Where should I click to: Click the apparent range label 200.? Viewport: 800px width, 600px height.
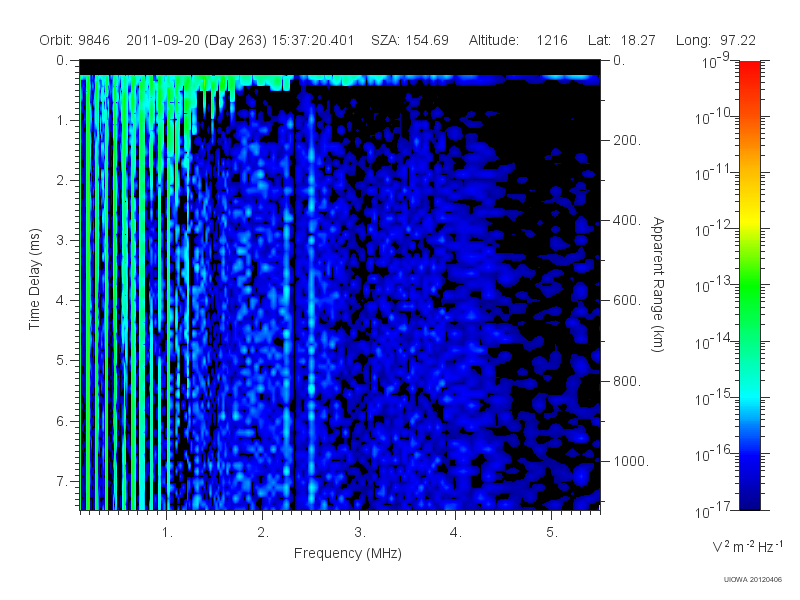(627, 140)
